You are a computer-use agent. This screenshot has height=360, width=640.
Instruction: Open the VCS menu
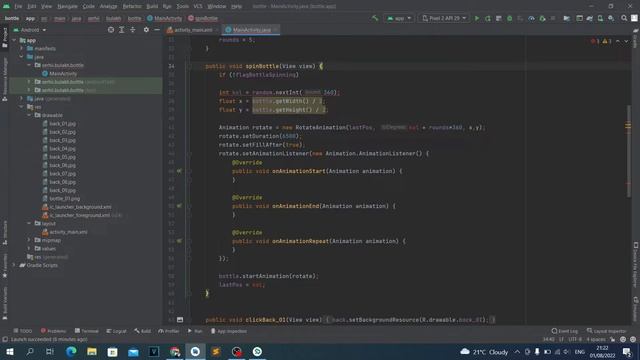point(198,6)
